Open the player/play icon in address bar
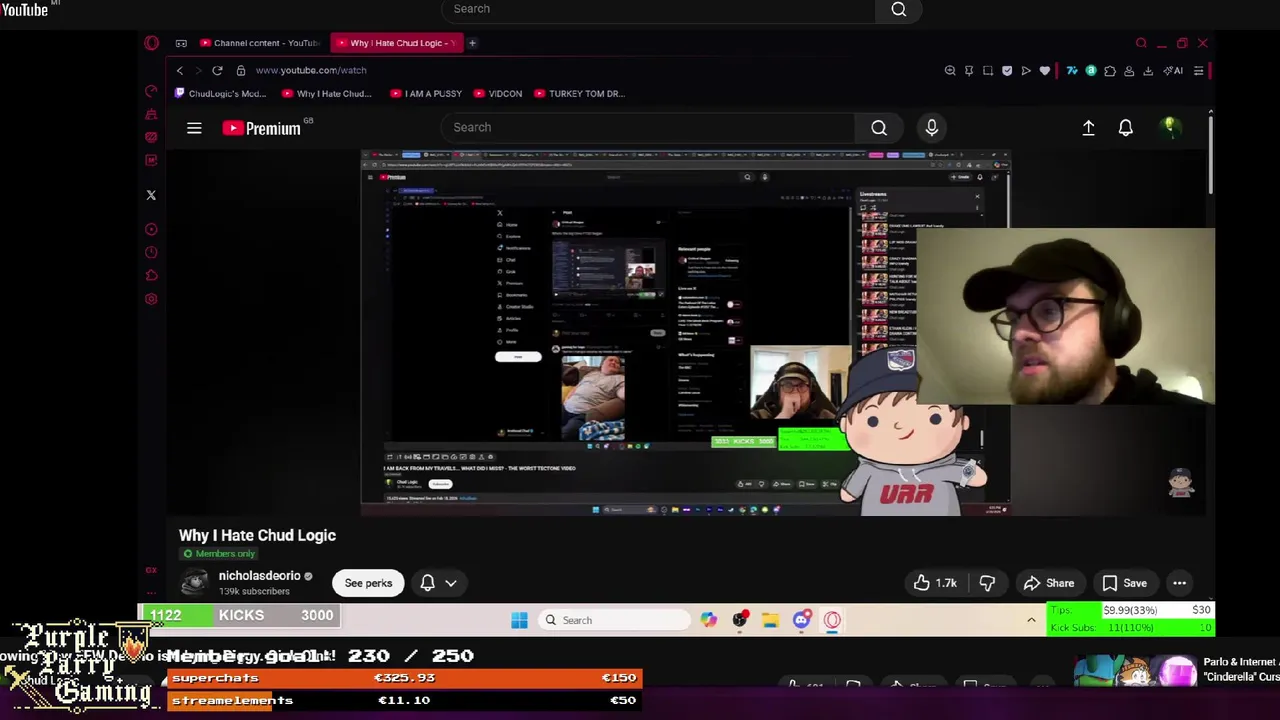 pyautogui.click(x=1026, y=70)
